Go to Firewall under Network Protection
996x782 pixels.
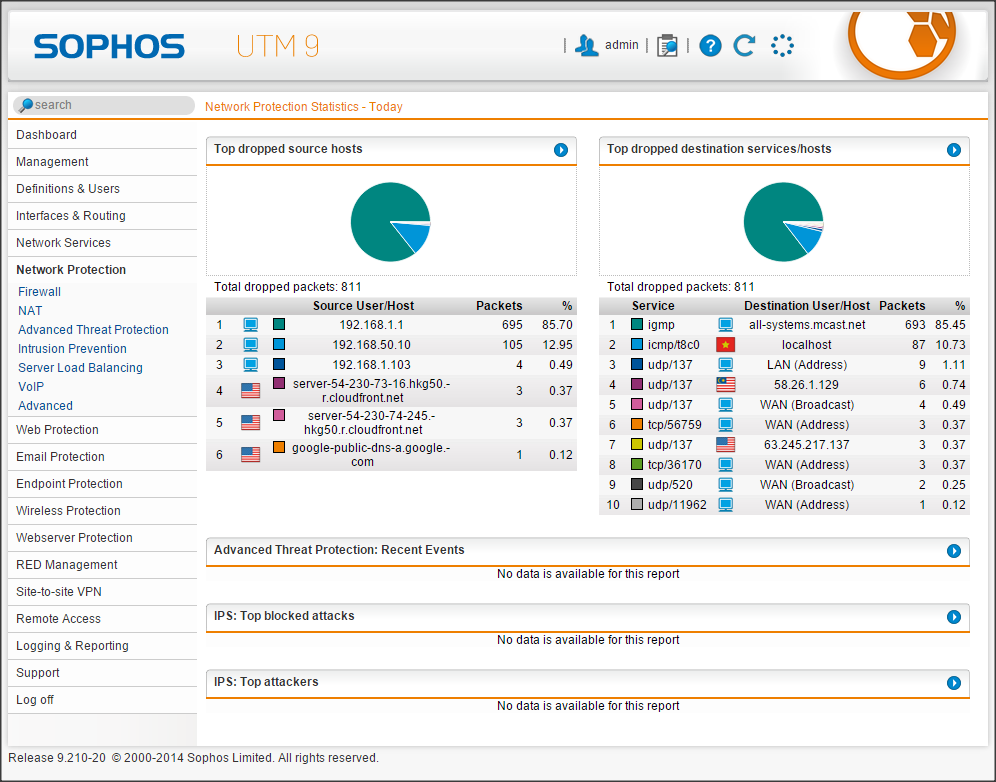coord(39,292)
